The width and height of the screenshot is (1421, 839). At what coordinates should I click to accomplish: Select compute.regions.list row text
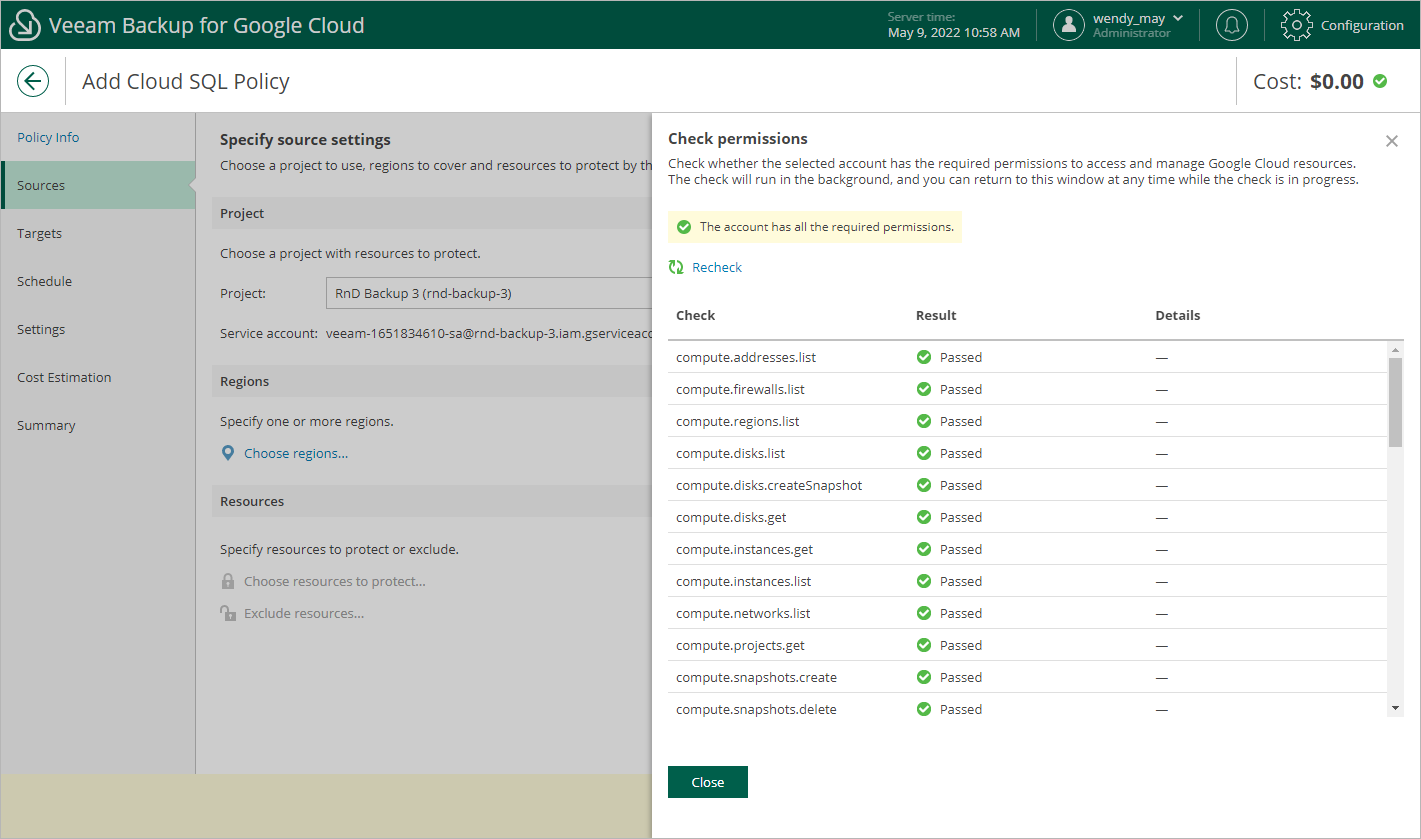pyautogui.click(x=738, y=421)
